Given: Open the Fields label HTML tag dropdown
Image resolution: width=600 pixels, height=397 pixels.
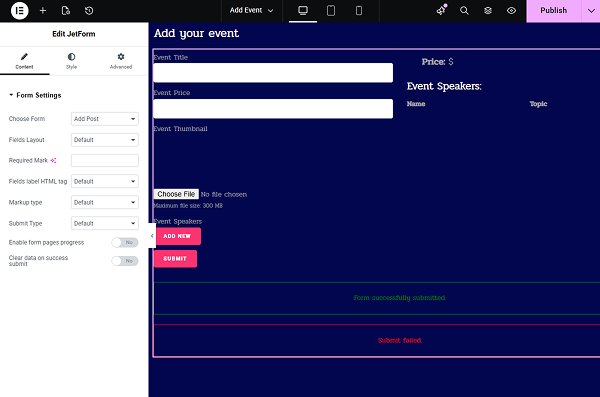Looking at the screenshot, I should [x=104, y=181].
